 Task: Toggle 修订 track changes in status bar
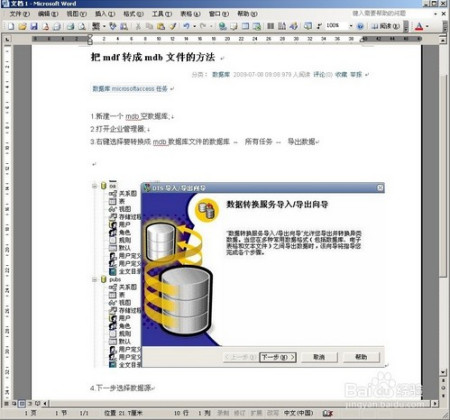pyautogui.click(x=239, y=413)
